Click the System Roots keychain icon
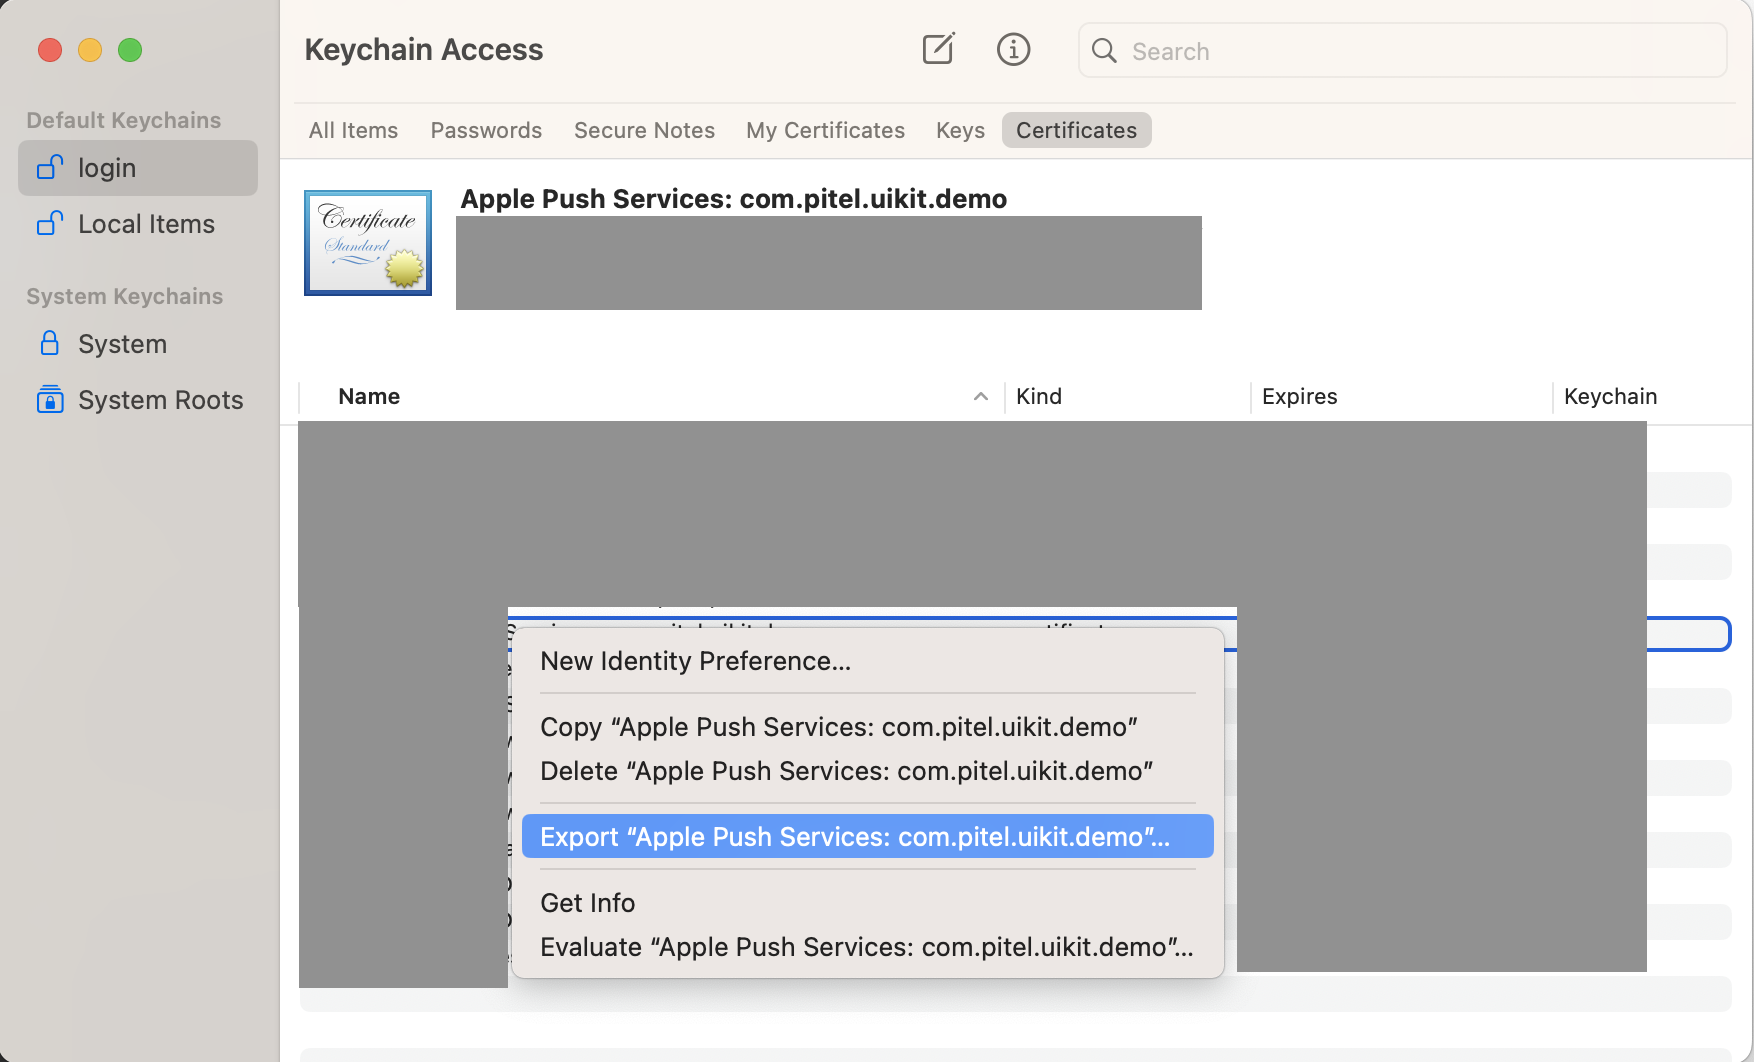 50,399
